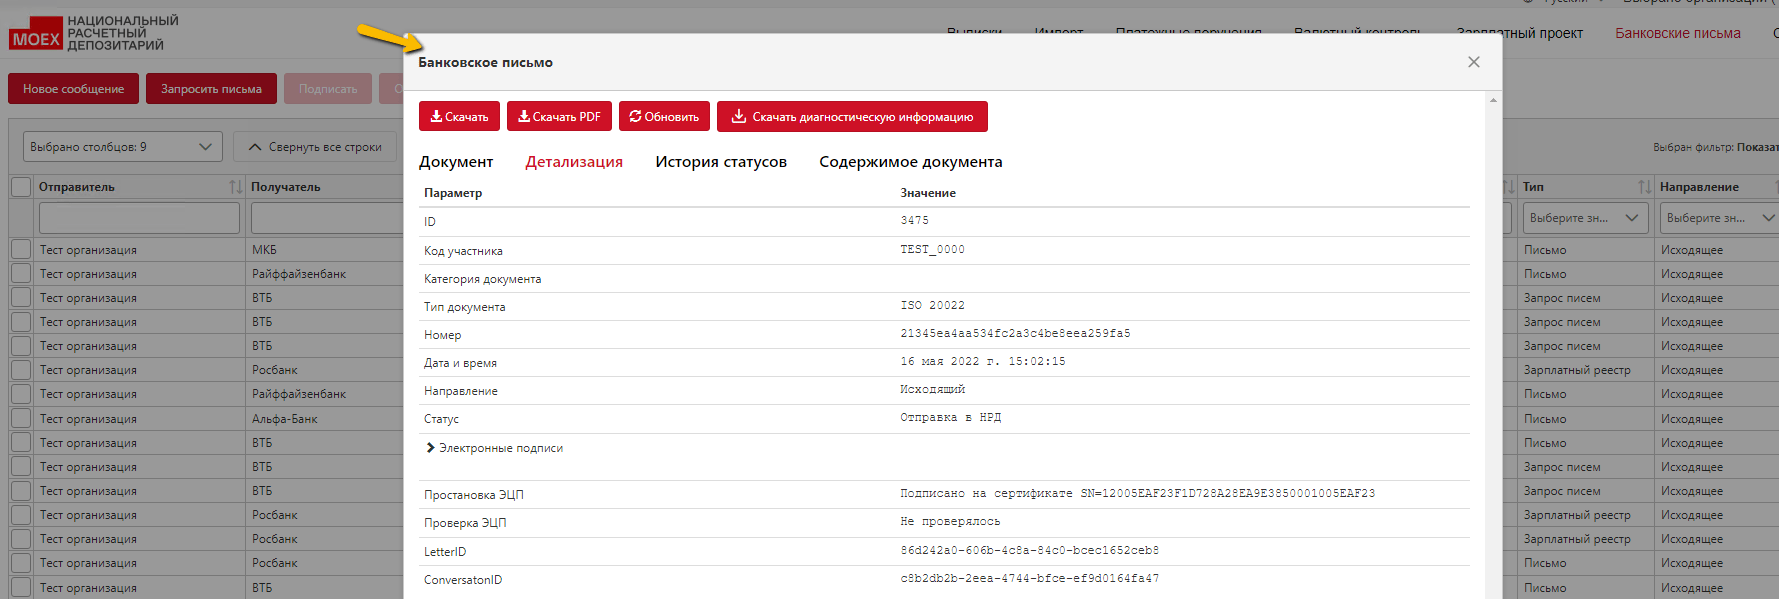The height and width of the screenshot is (599, 1779).
Task: Click the Альфа-Банк recipient cell
Action: pyautogui.click(x=285, y=419)
